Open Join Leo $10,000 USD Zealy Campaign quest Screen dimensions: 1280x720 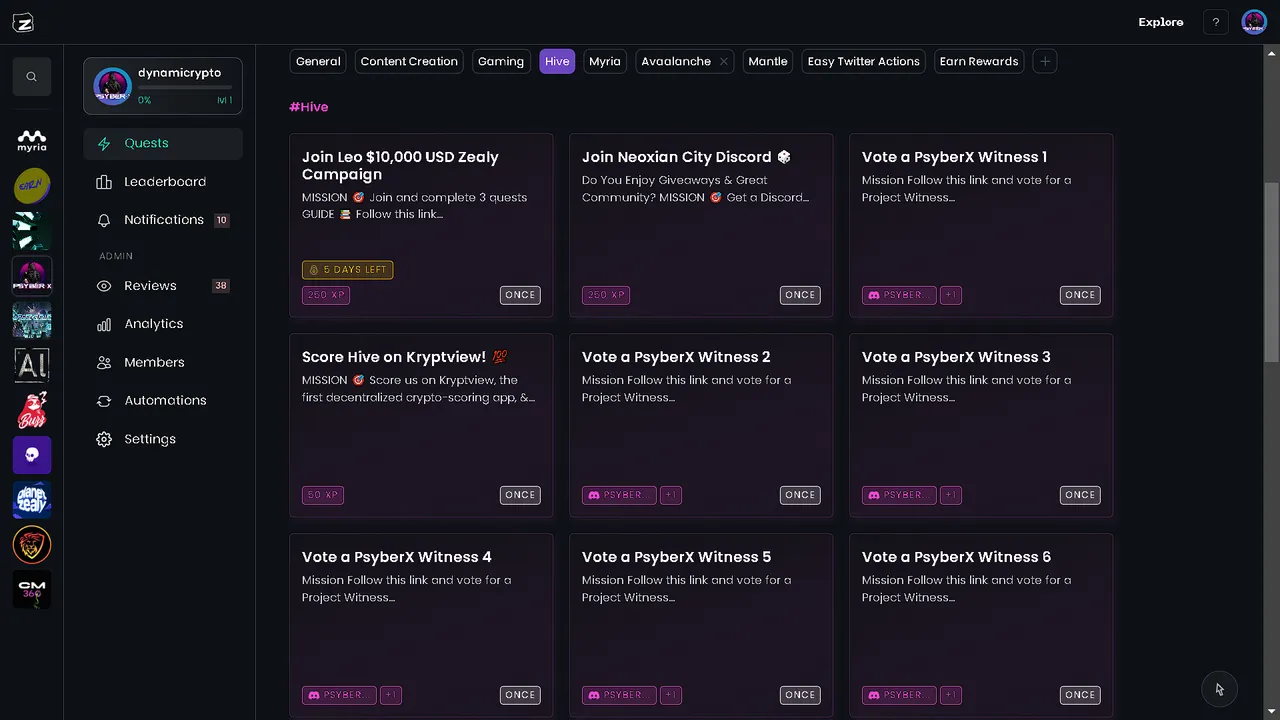pos(421,225)
